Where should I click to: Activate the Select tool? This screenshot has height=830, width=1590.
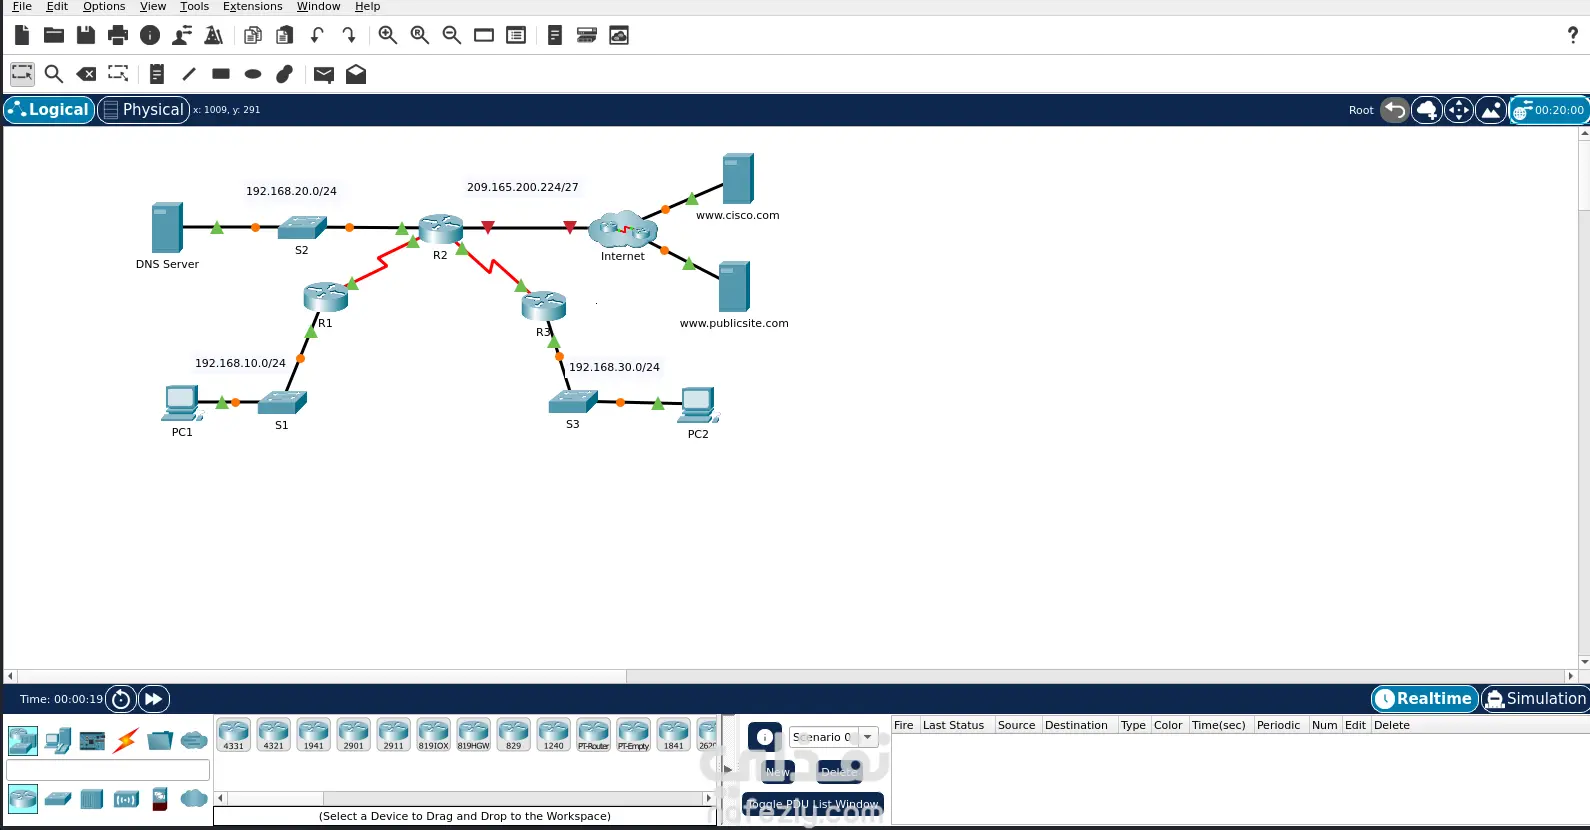click(22, 74)
